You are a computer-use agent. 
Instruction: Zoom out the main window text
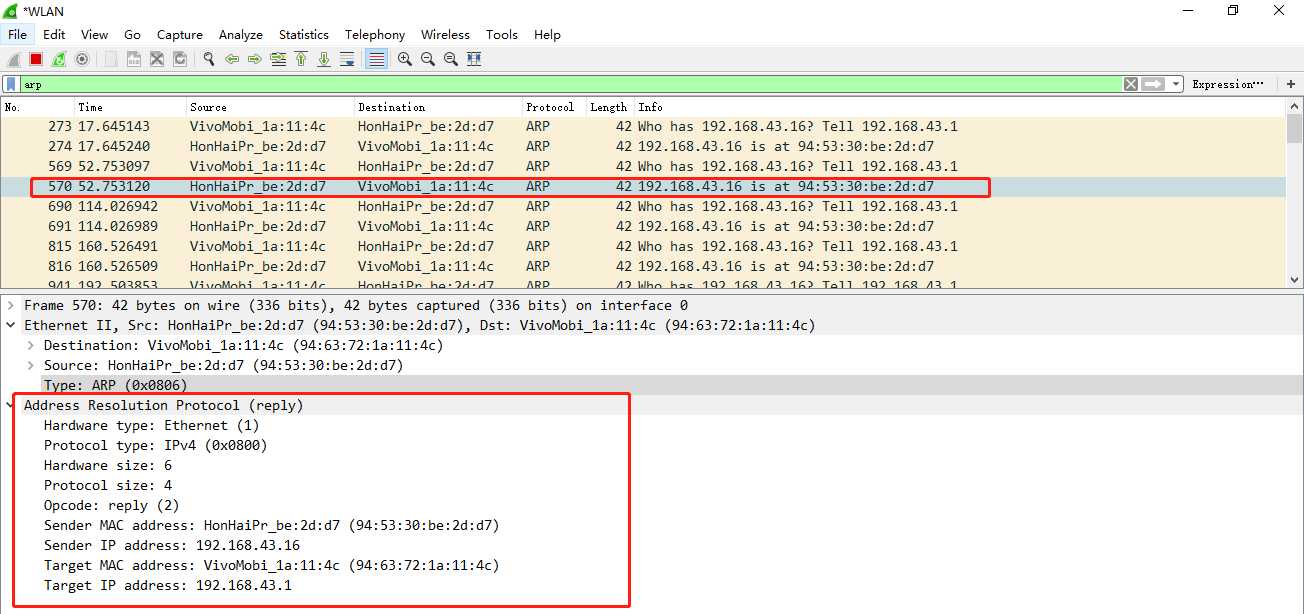point(428,60)
